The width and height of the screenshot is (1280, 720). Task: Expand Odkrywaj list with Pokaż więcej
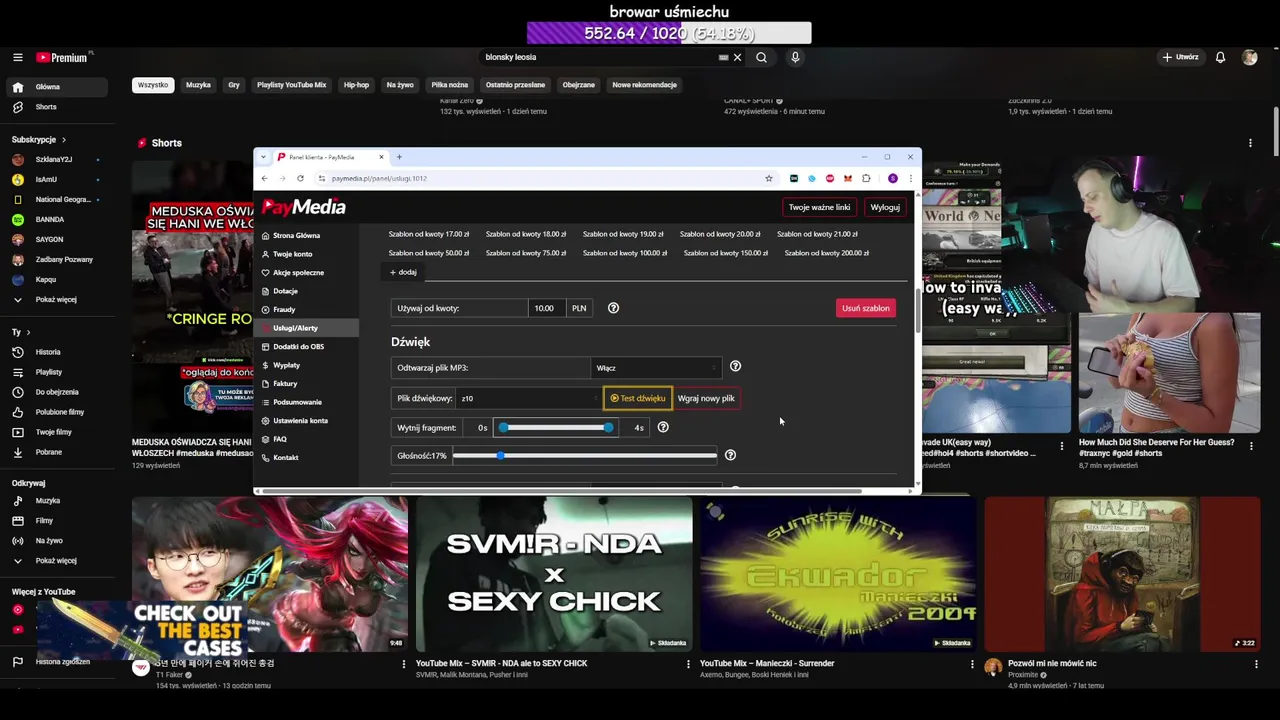click(56, 560)
